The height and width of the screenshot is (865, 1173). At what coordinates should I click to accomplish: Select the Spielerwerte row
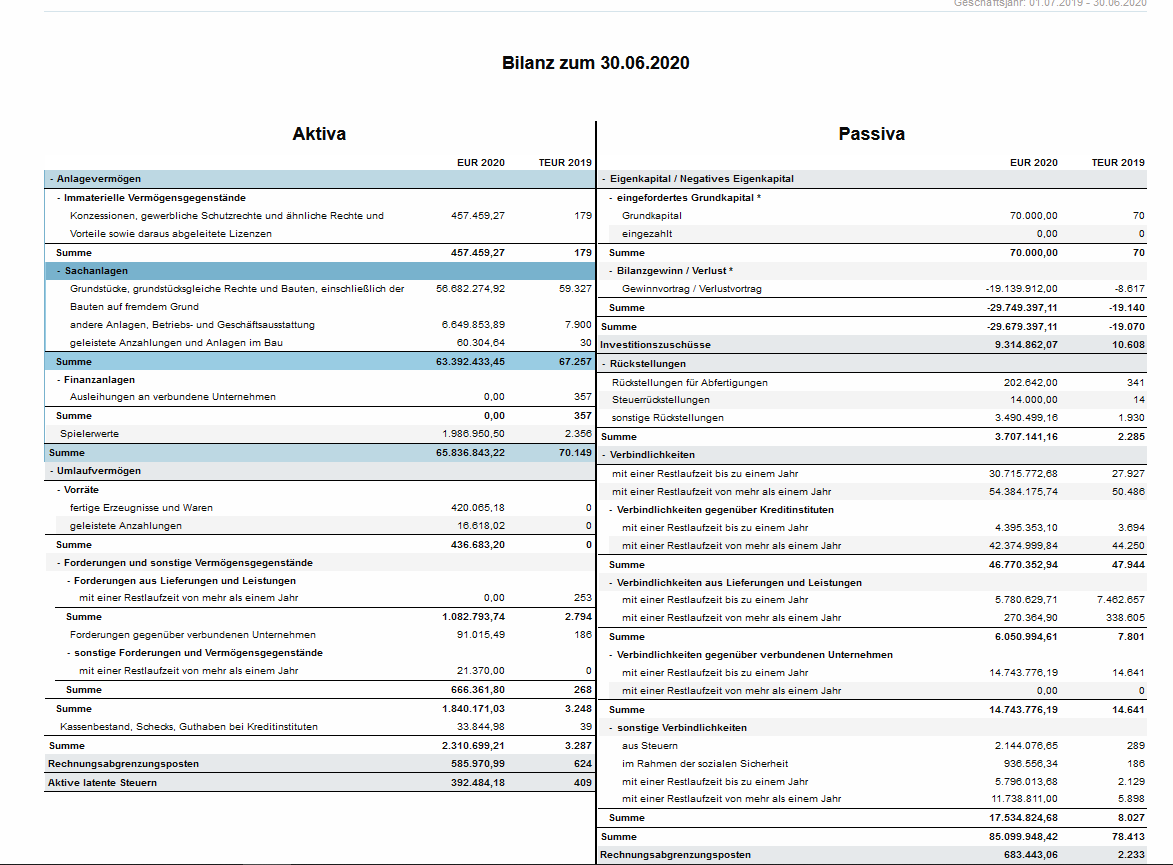(x=319, y=434)
